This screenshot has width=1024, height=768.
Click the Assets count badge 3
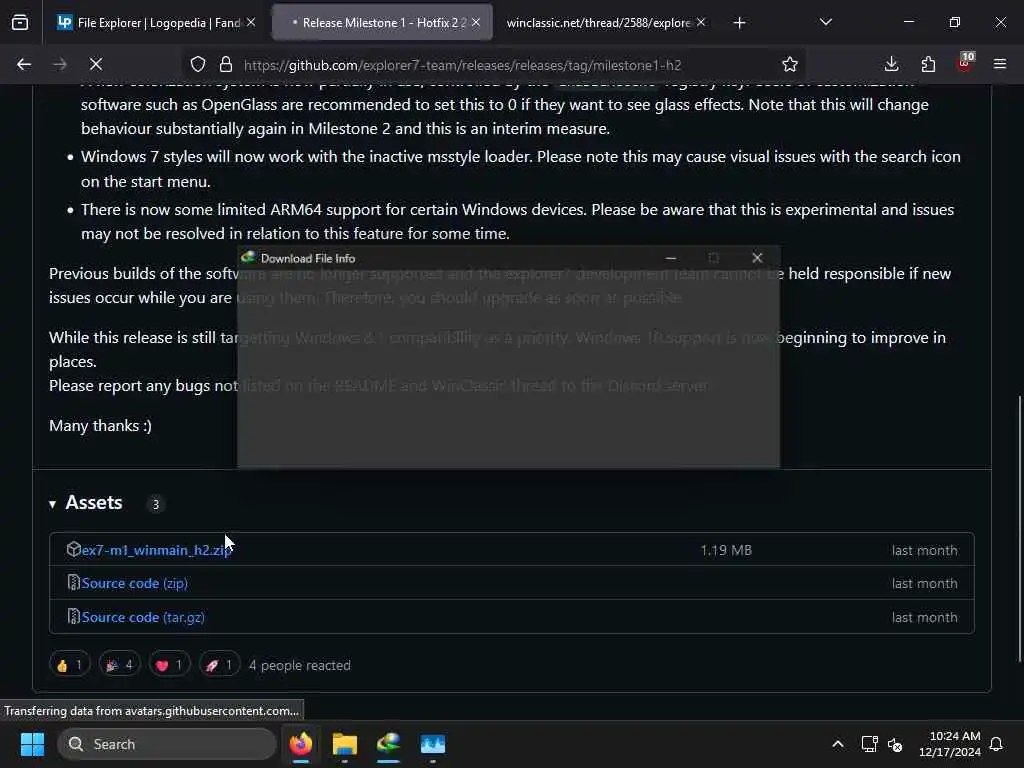point(155,504)
